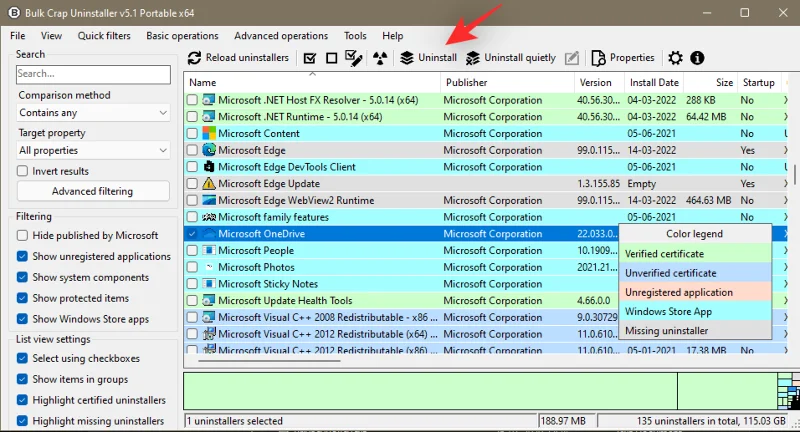Click the Edge WebView2 Runtime icon
Image resolution: width=800 pixels, height=432 pixels.
(x=209, y=200)
